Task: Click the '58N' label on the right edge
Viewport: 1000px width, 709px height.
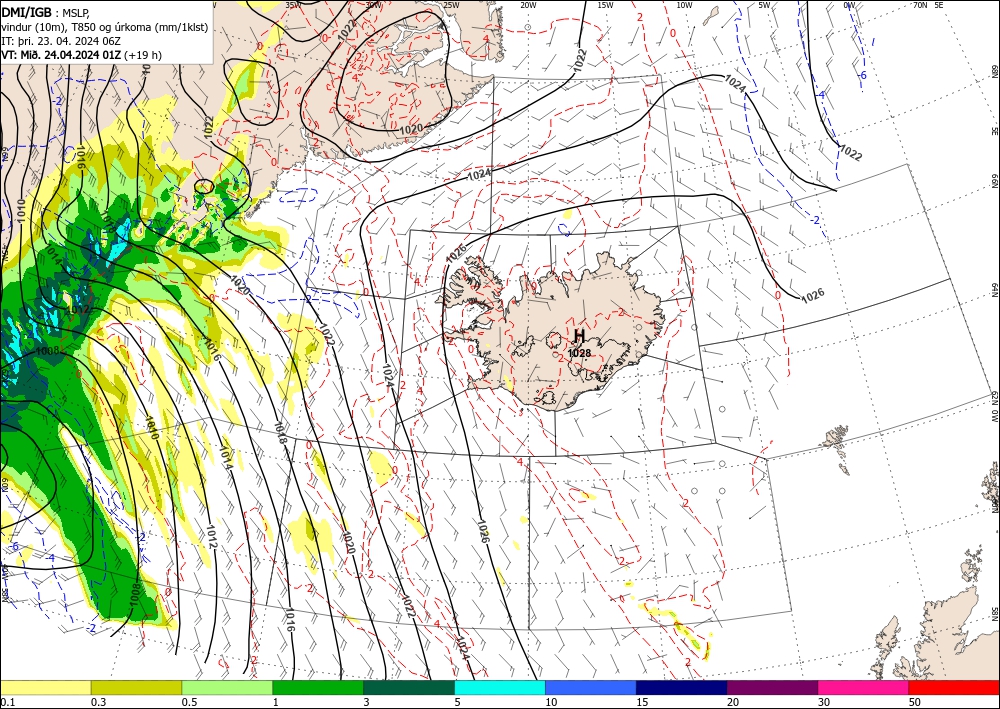Action: [x=994, y=614]
